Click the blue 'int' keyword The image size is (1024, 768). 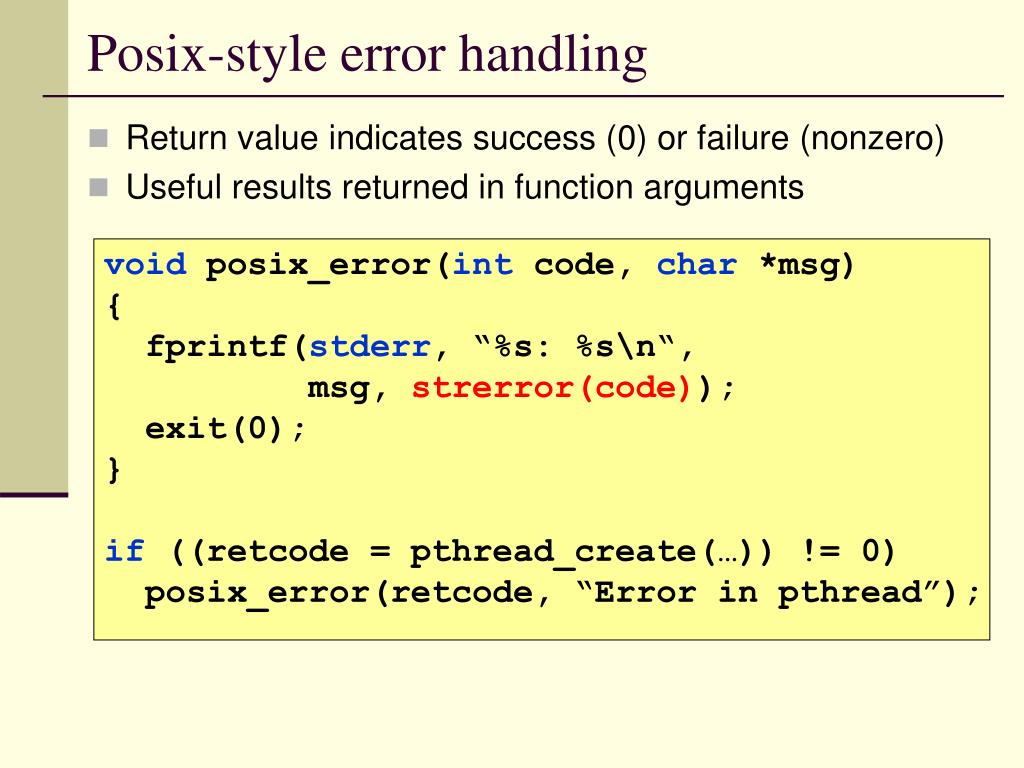[x=483, y=264]
